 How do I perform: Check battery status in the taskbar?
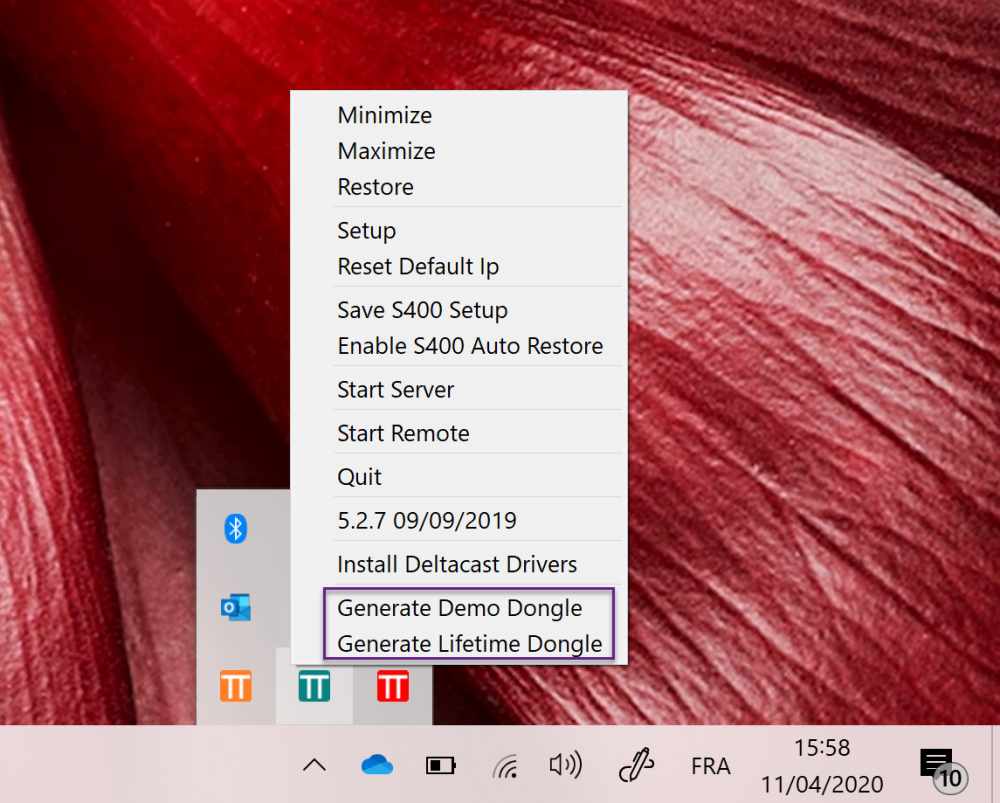(440, 765)
